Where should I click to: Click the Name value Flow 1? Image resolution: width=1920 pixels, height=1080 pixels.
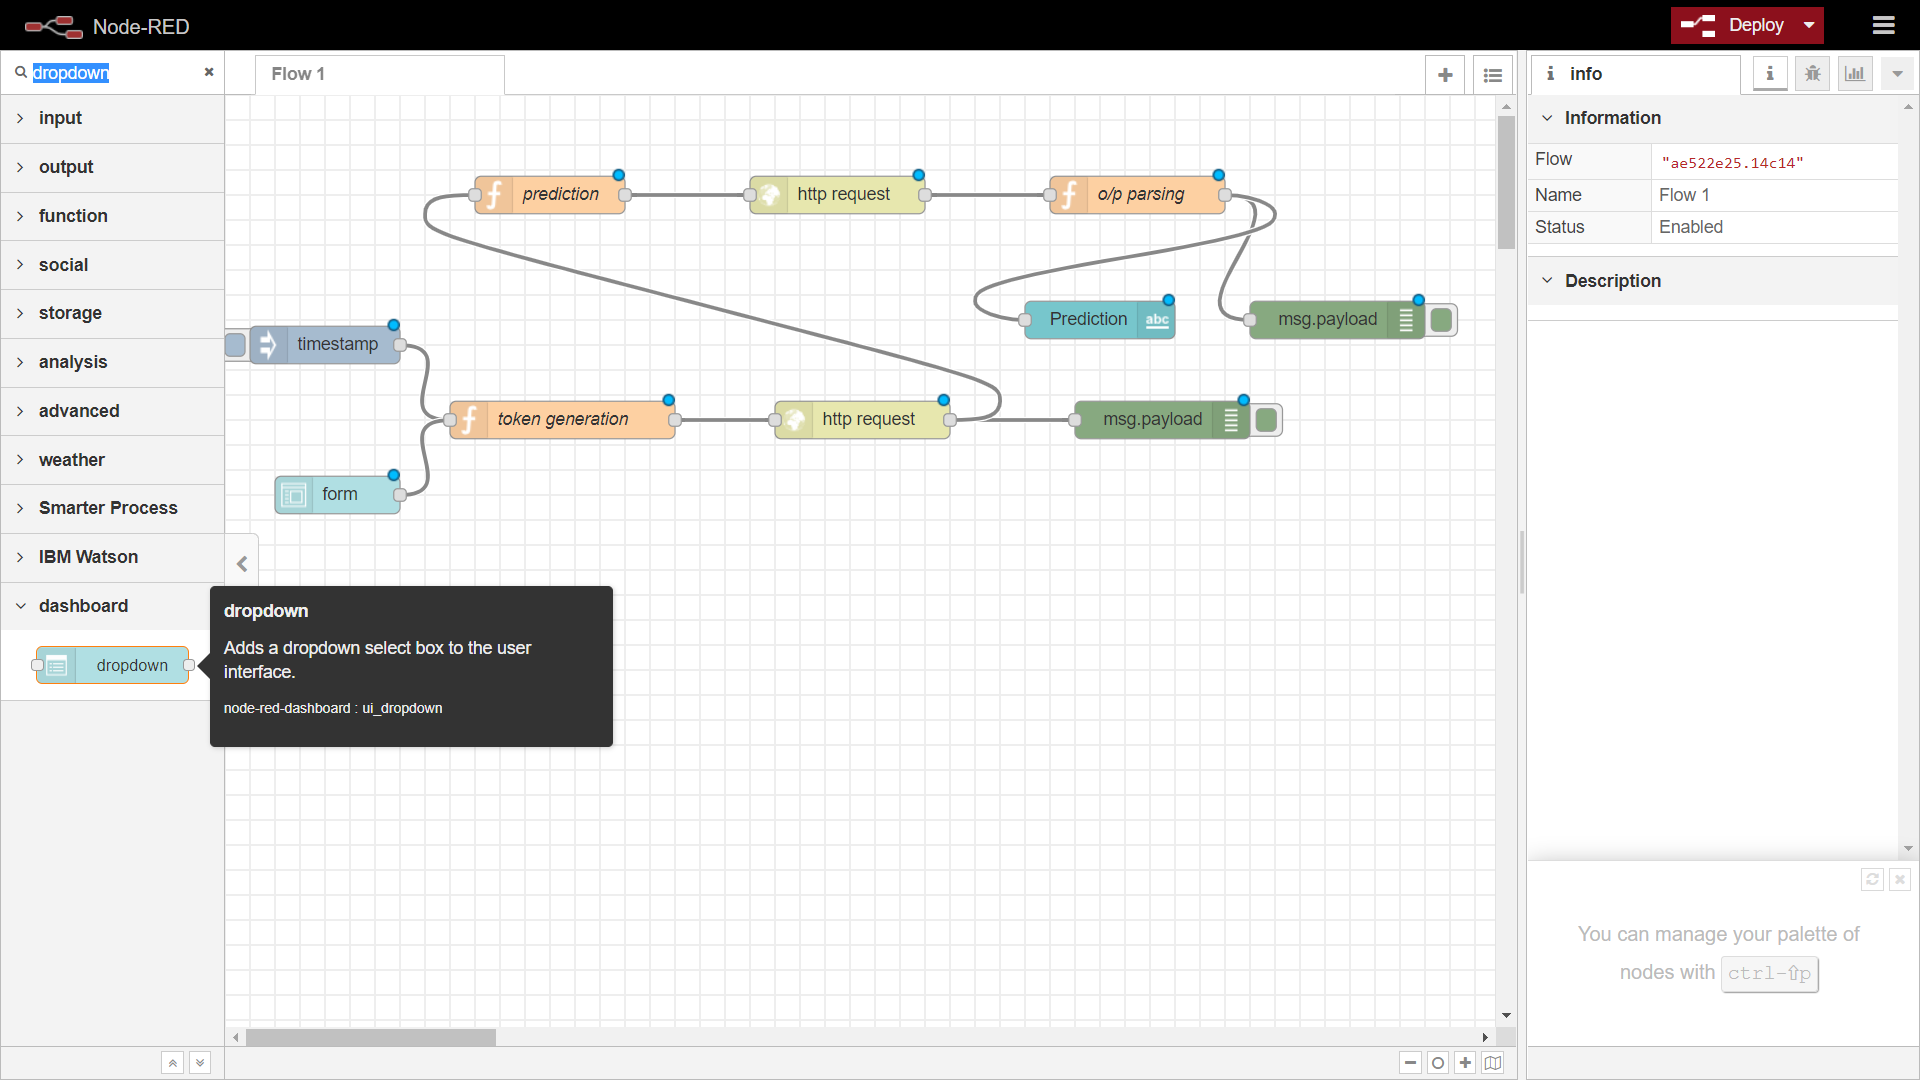click(1684, 195)
